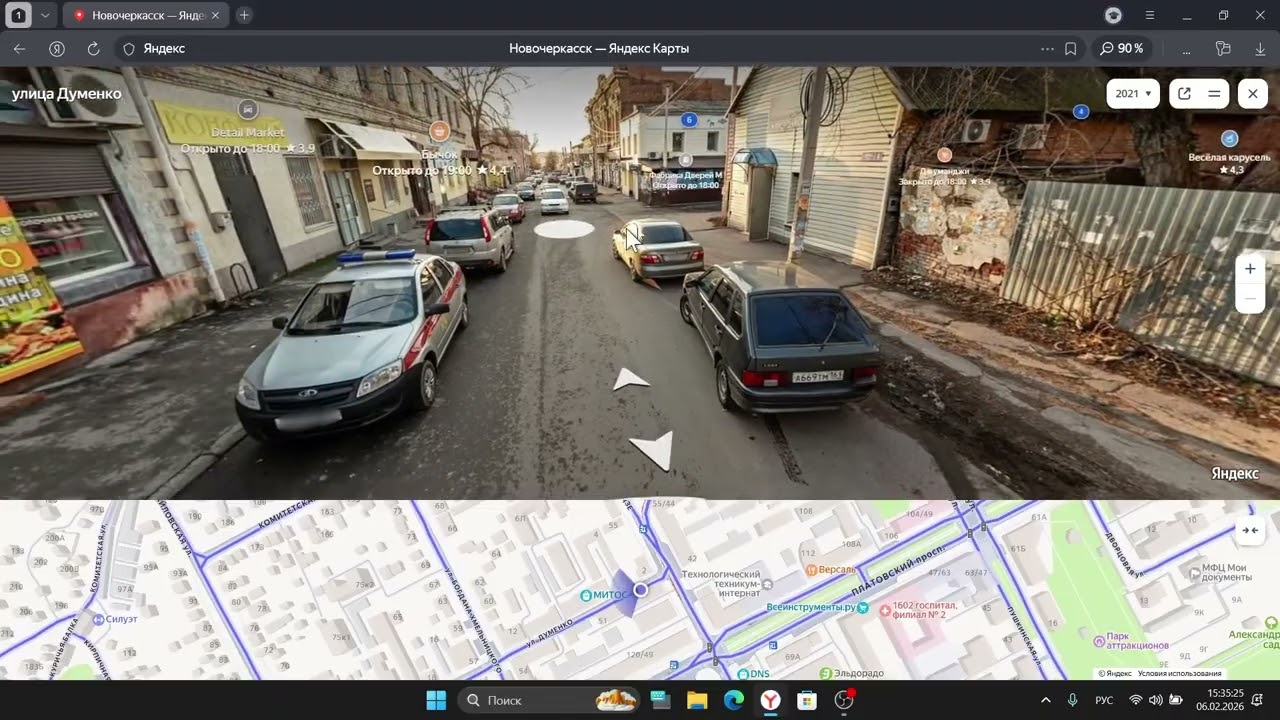This screenshot has width=1280, height=720.
Task: Expand the tab list dropdown arrow
Action: pos(44,15)
